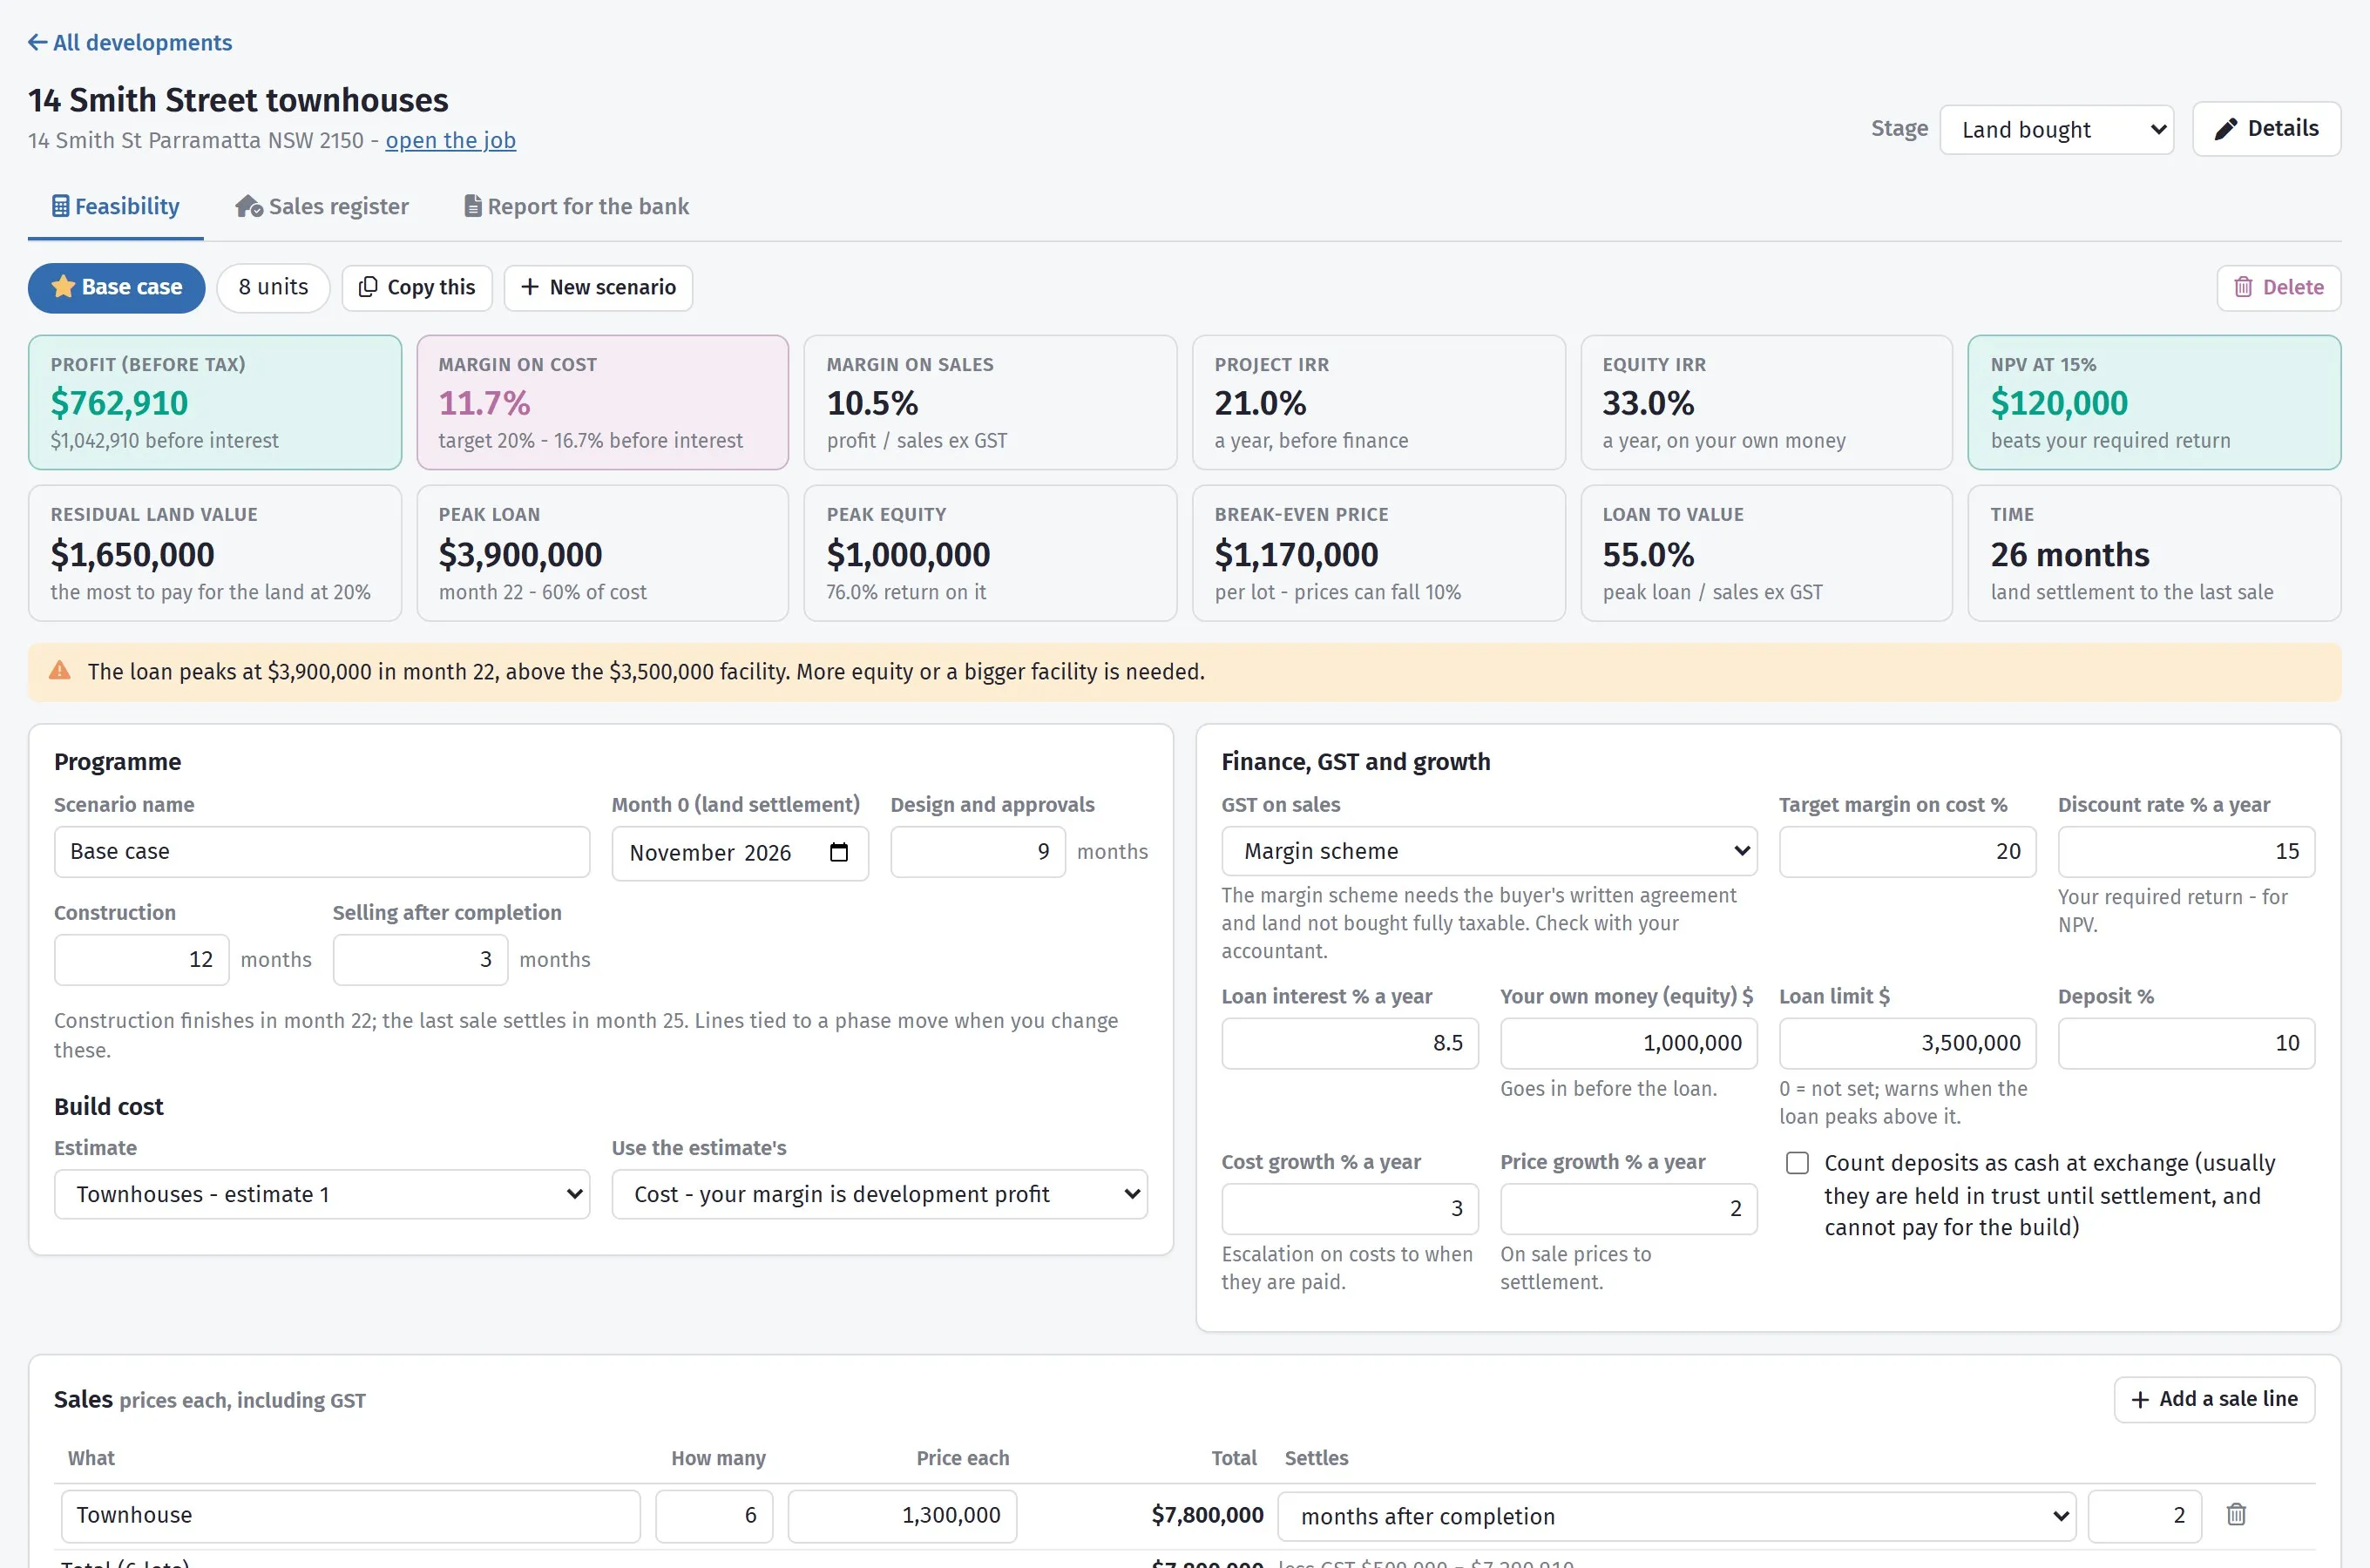Follow the open the job link
Screen dimensions: 2370x1568
pos(450,140)
